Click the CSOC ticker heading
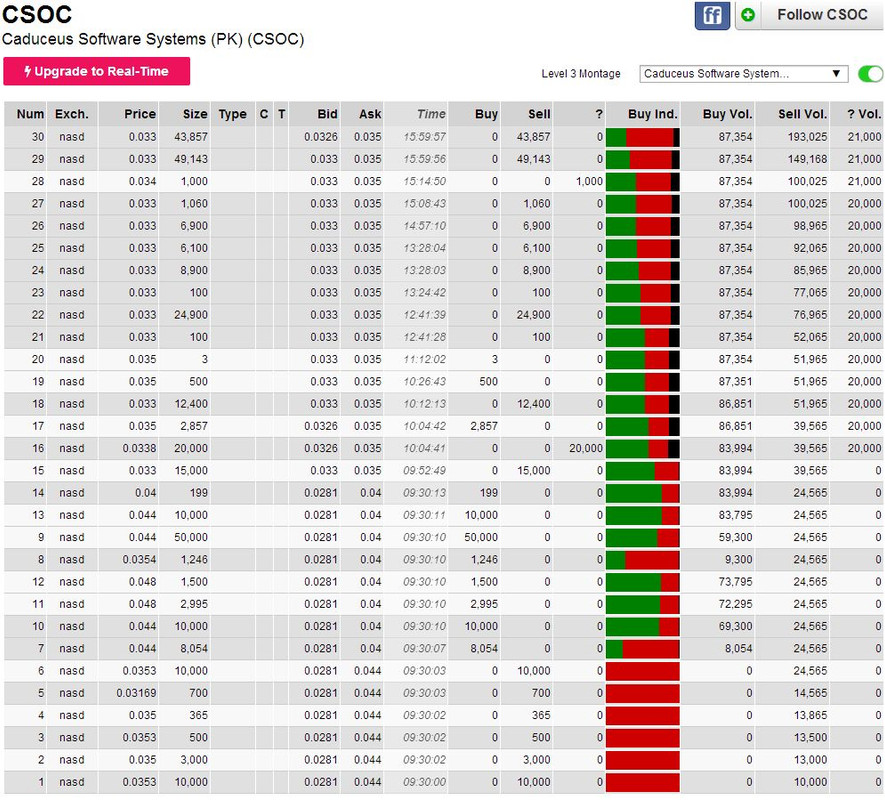Image resolution: width=885 pixels, height=800 pixels. 37,15
